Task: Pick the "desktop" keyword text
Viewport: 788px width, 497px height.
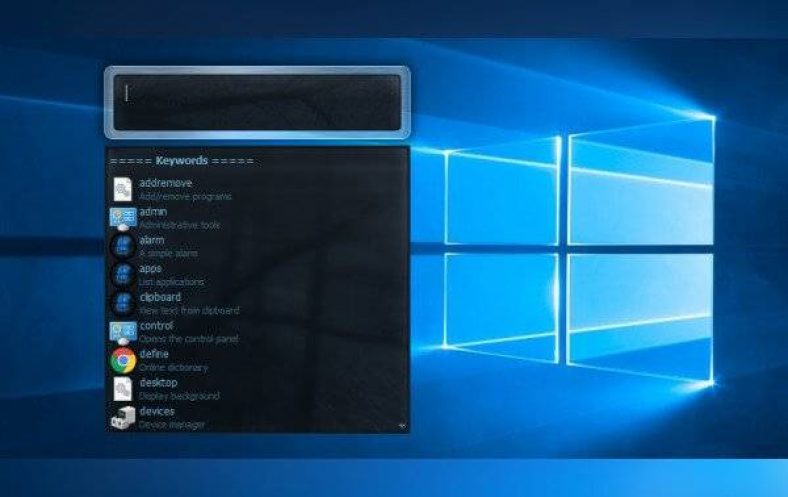Action: (x=158, y=382)
